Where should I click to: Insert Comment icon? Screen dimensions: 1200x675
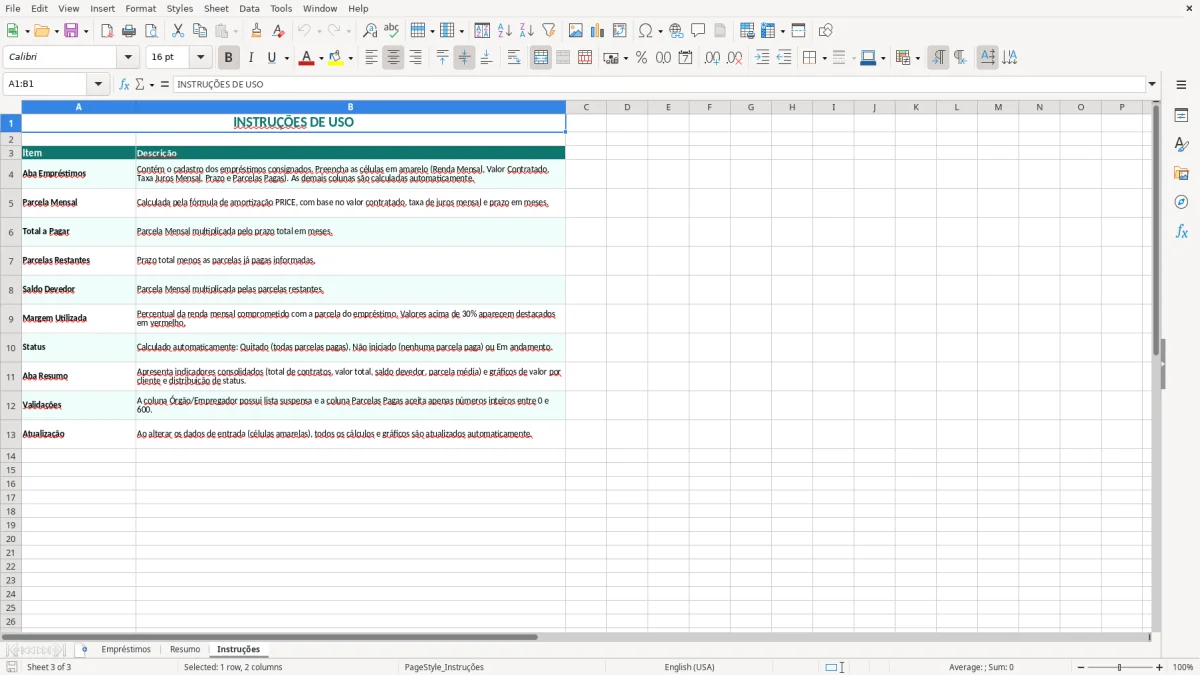tap(698, 31)
